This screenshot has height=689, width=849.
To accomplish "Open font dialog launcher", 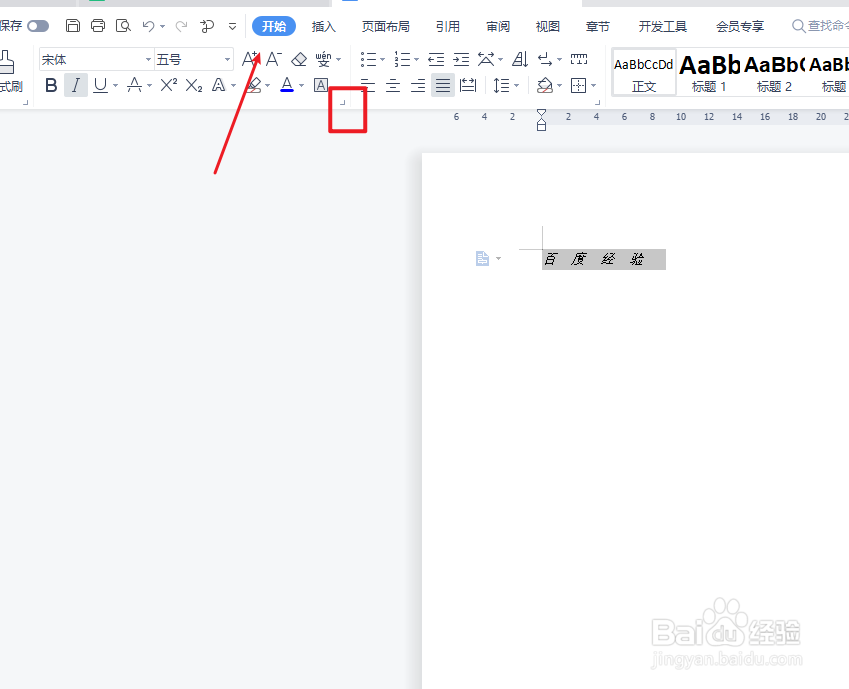I will click(342, 102).
